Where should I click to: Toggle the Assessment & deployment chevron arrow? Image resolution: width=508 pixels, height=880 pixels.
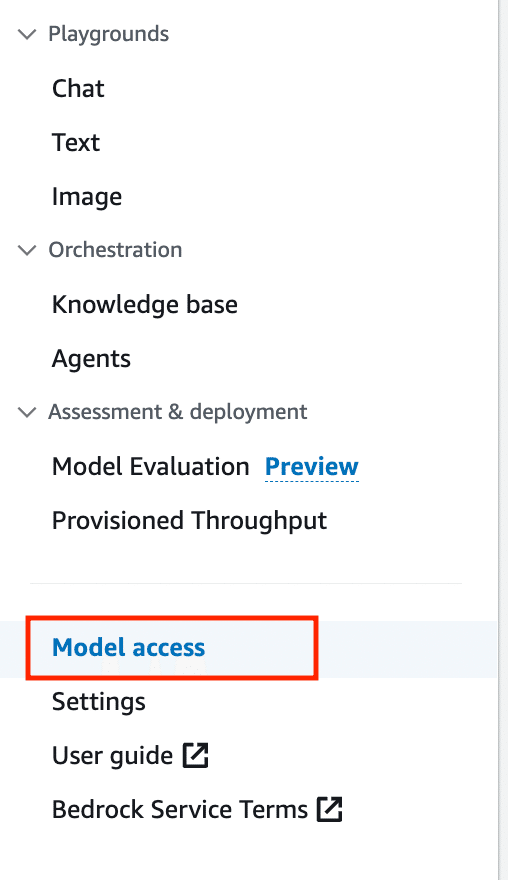point(27,412)
